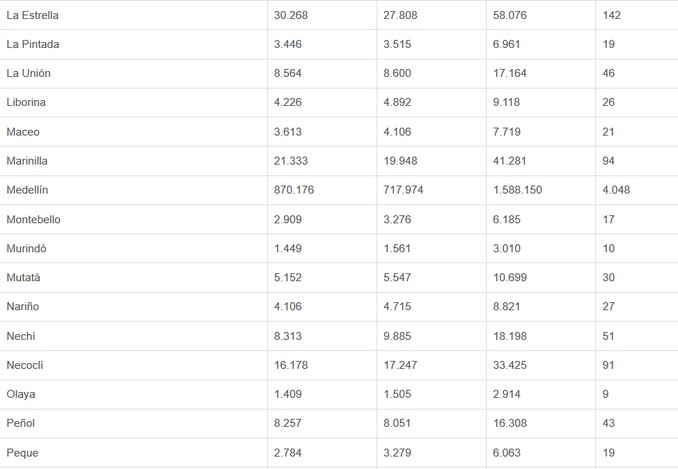Click the 870.176 value in Medellín row
Viewport: 678px width, 469px height.
[294, 190]
